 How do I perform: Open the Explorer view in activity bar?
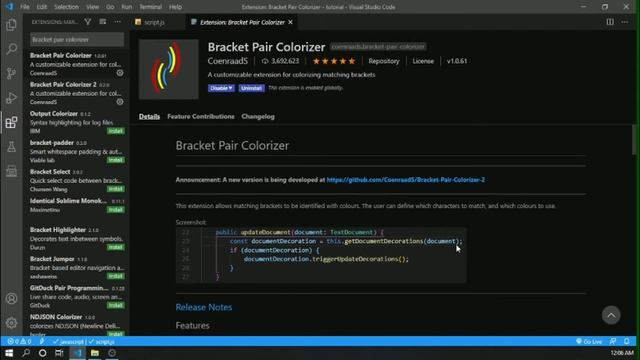(11, 25)
